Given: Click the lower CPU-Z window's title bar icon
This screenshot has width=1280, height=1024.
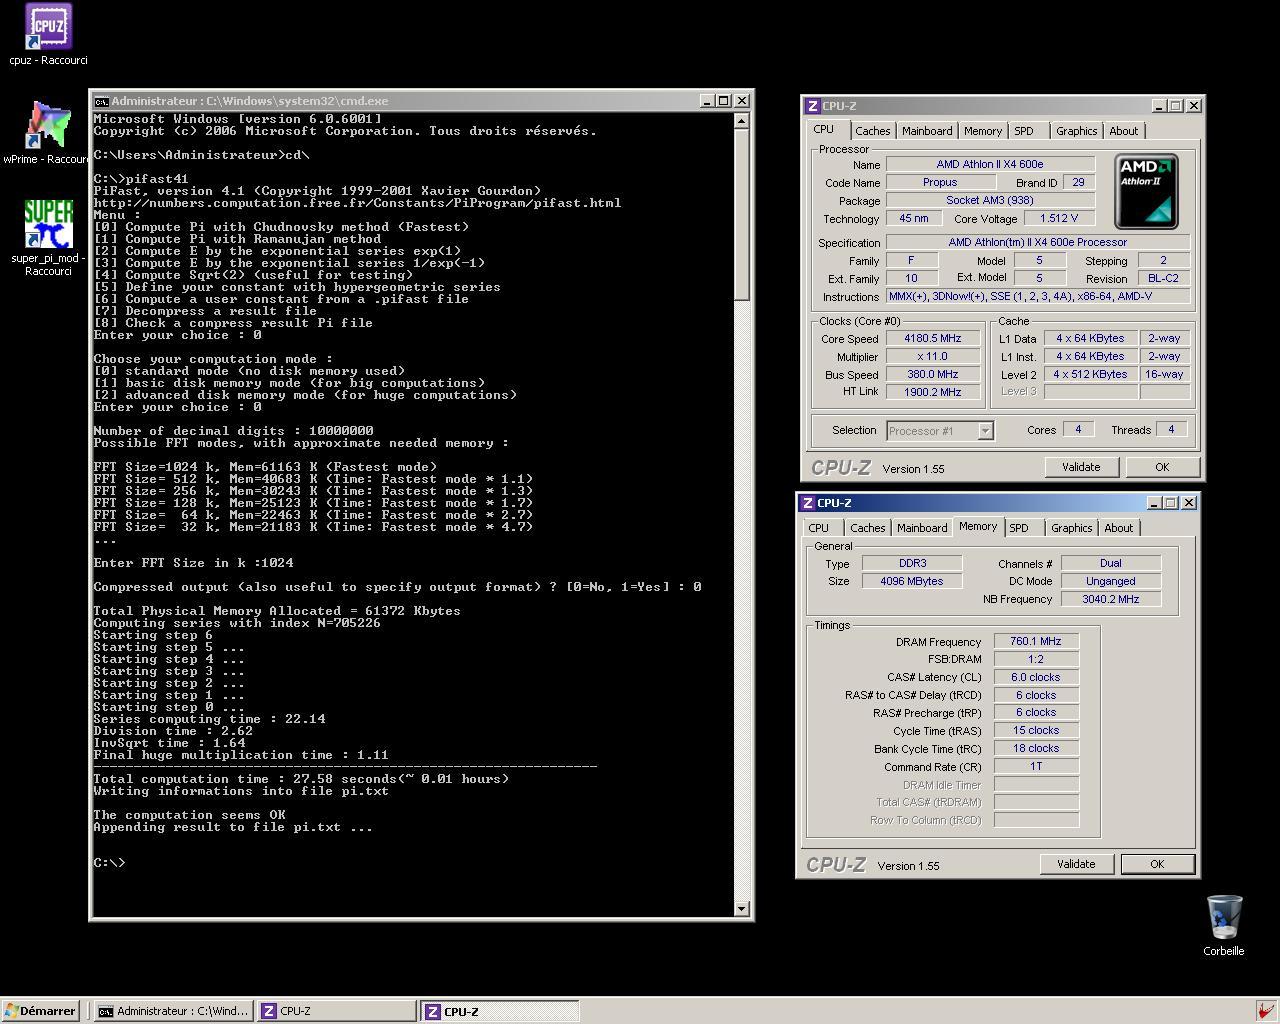Looking at the screenshot, I should pos(808,503).
